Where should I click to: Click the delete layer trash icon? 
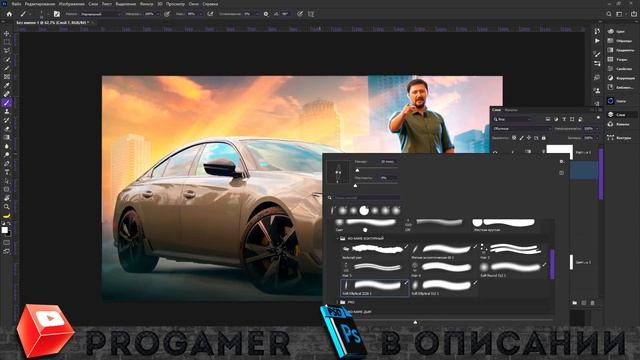(x=593, y=303)
